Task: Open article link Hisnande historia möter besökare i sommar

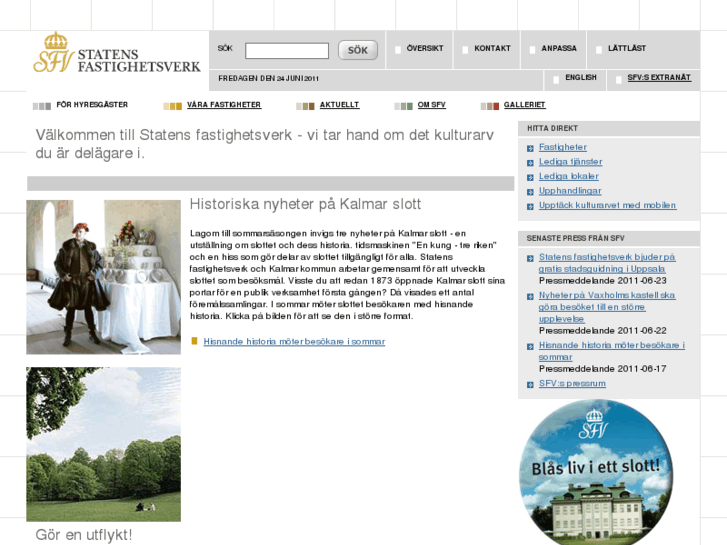Action: click(294, 342)
